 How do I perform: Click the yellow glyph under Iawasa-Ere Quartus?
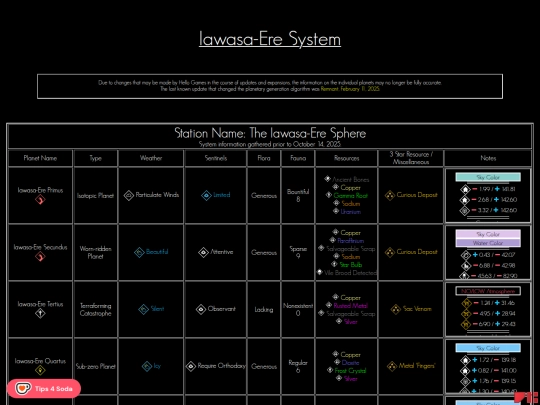(40, 371)
